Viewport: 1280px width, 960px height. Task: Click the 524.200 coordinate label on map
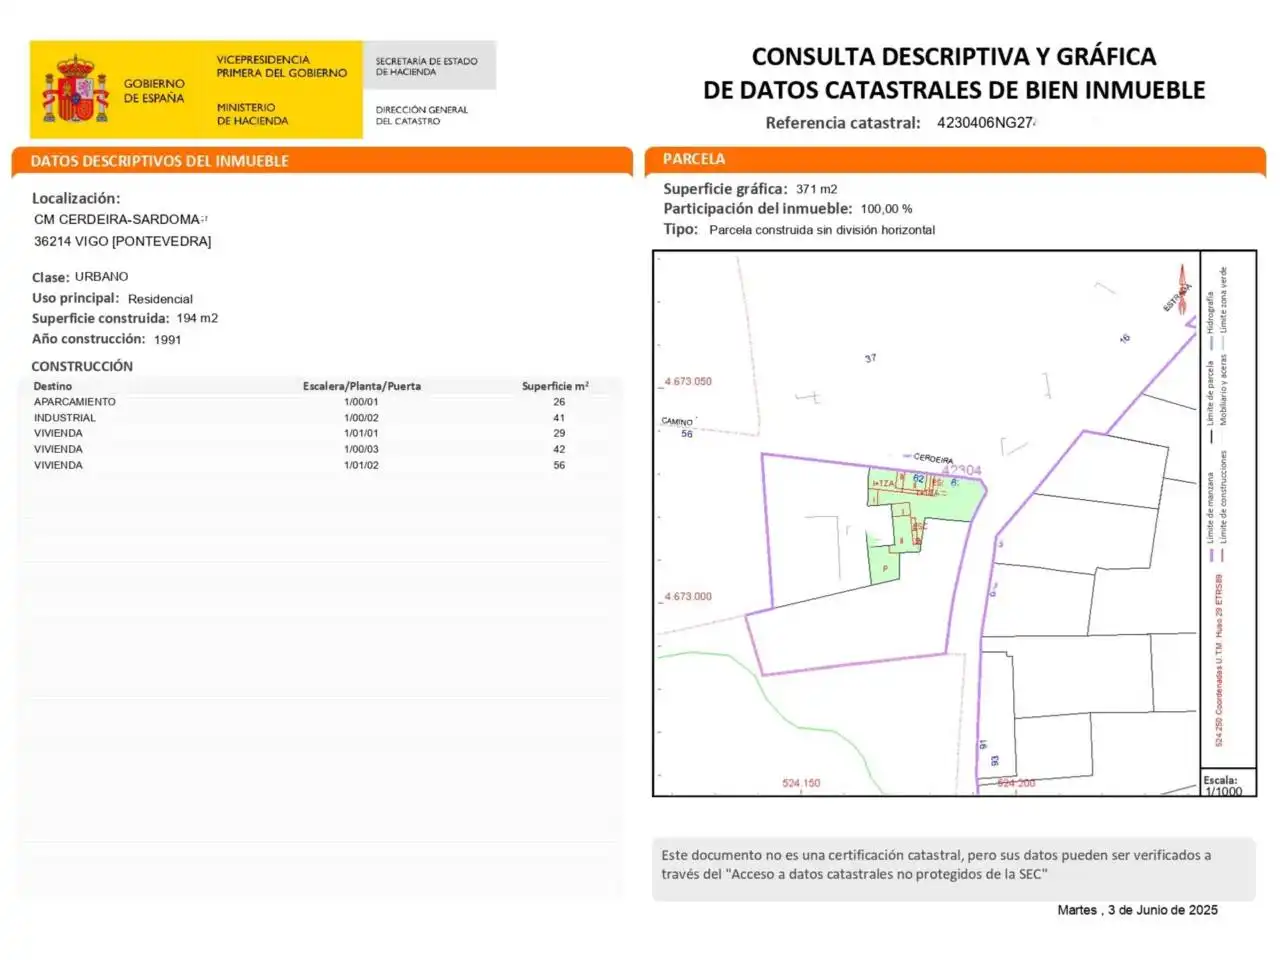point(1016,783)
